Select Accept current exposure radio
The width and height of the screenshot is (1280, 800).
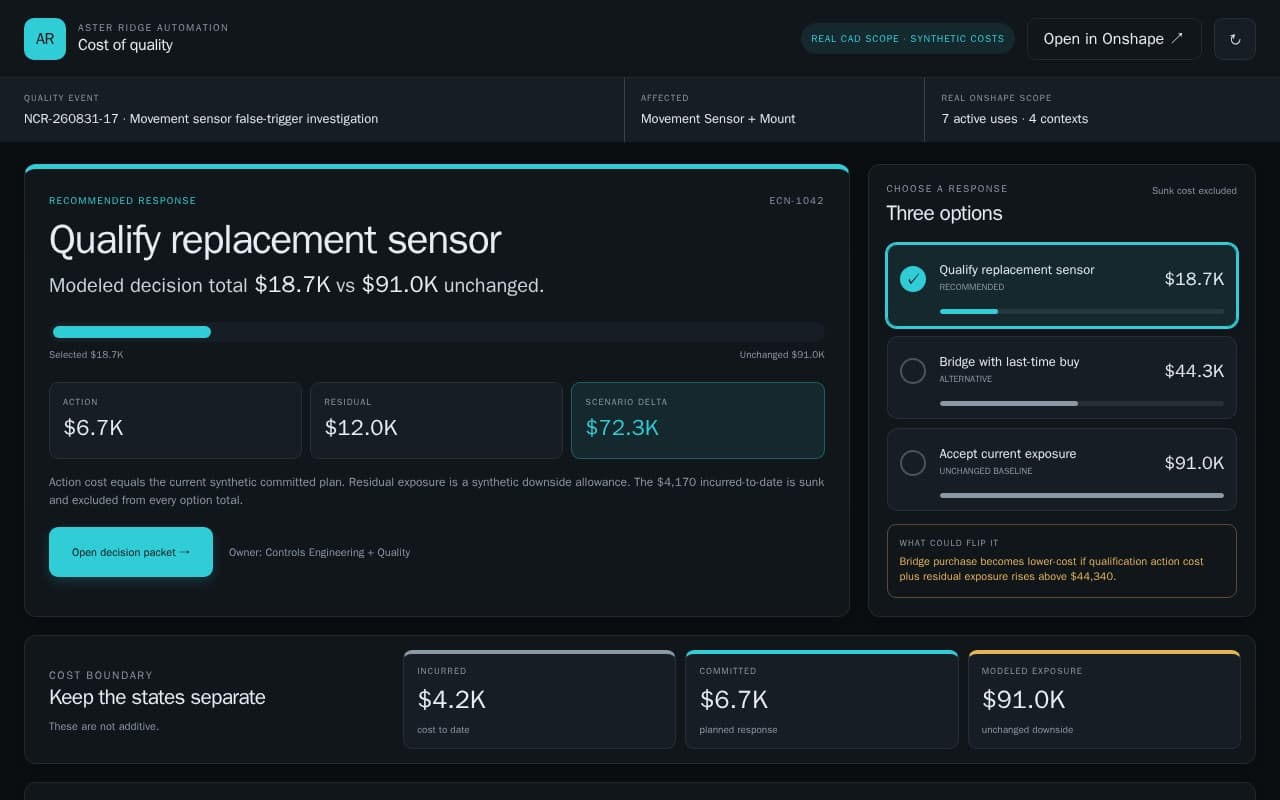[x=913, y=463]
